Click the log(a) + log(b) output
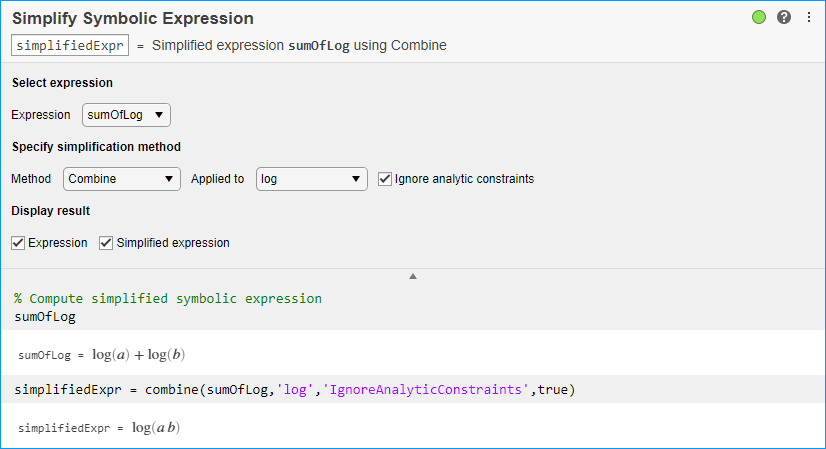Image resolution: width=826 pixels, height=449 pixels. (139, 355)
